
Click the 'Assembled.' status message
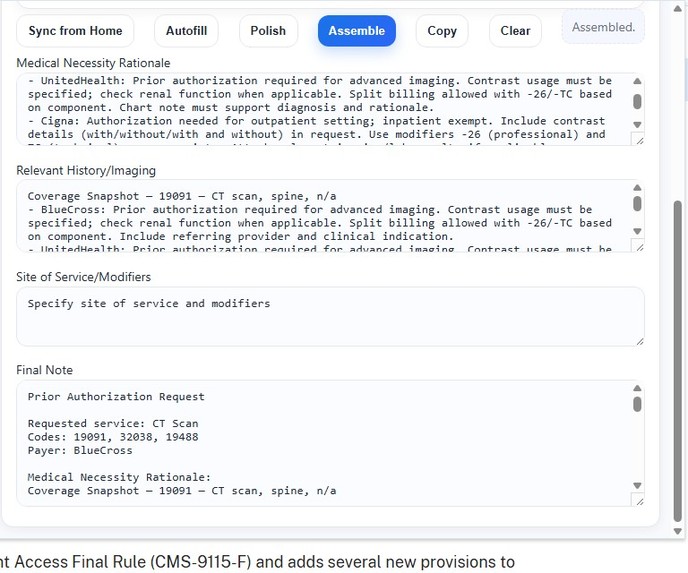603,27
